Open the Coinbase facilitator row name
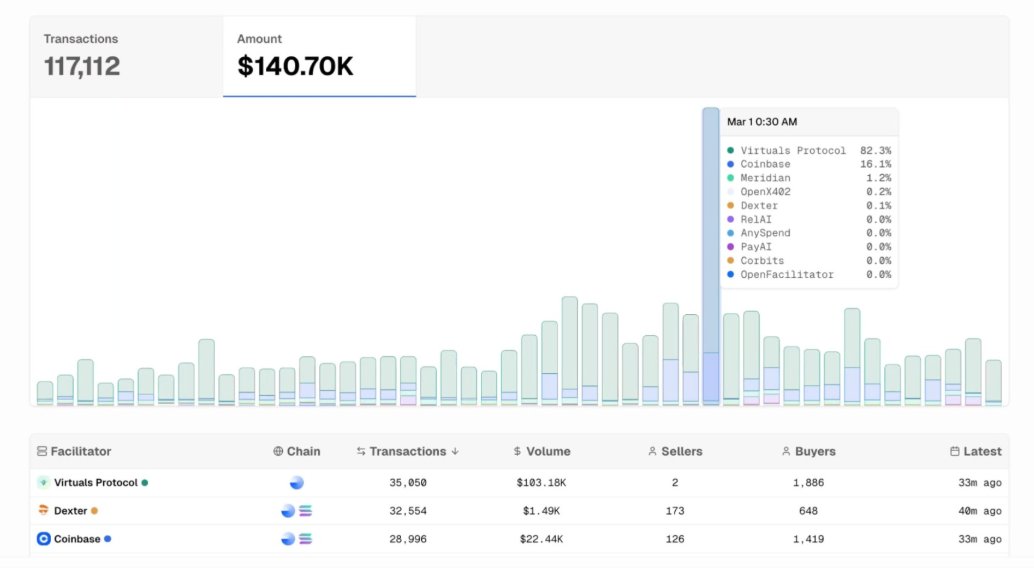 point(77,539)
